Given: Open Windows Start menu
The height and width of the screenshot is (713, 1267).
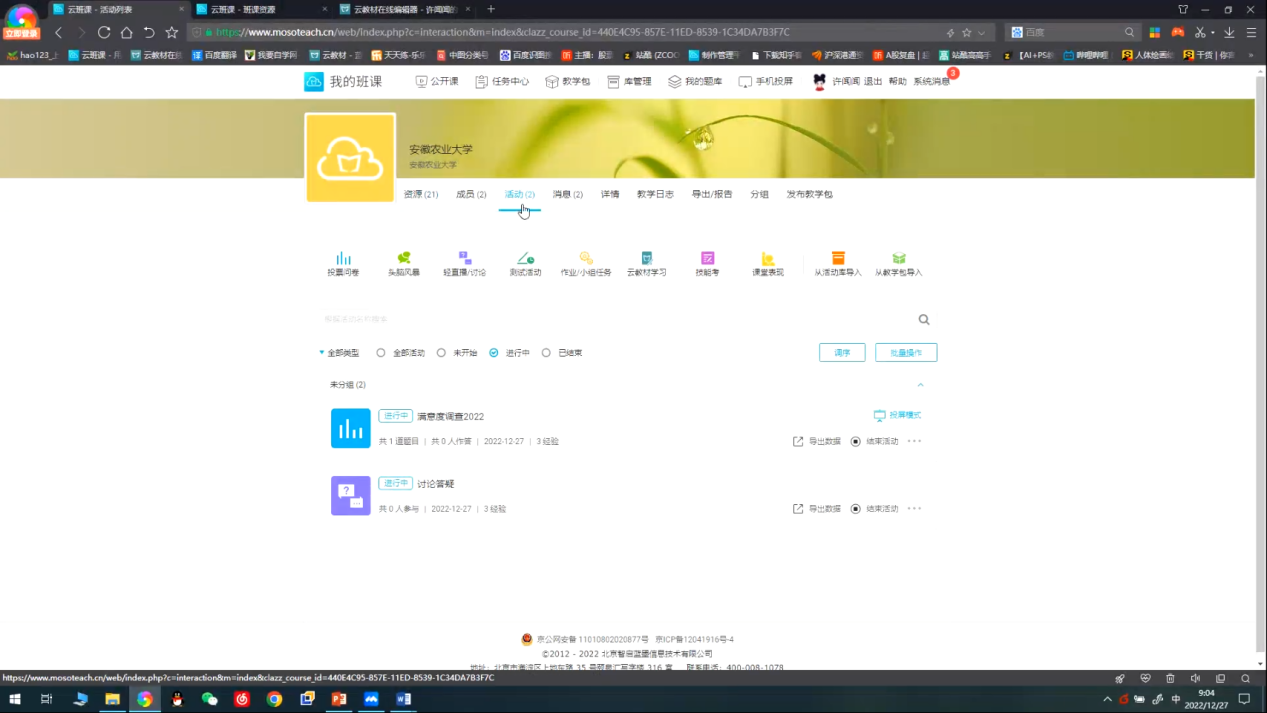Looking at the screenshot, I should (x=14, y=699).
